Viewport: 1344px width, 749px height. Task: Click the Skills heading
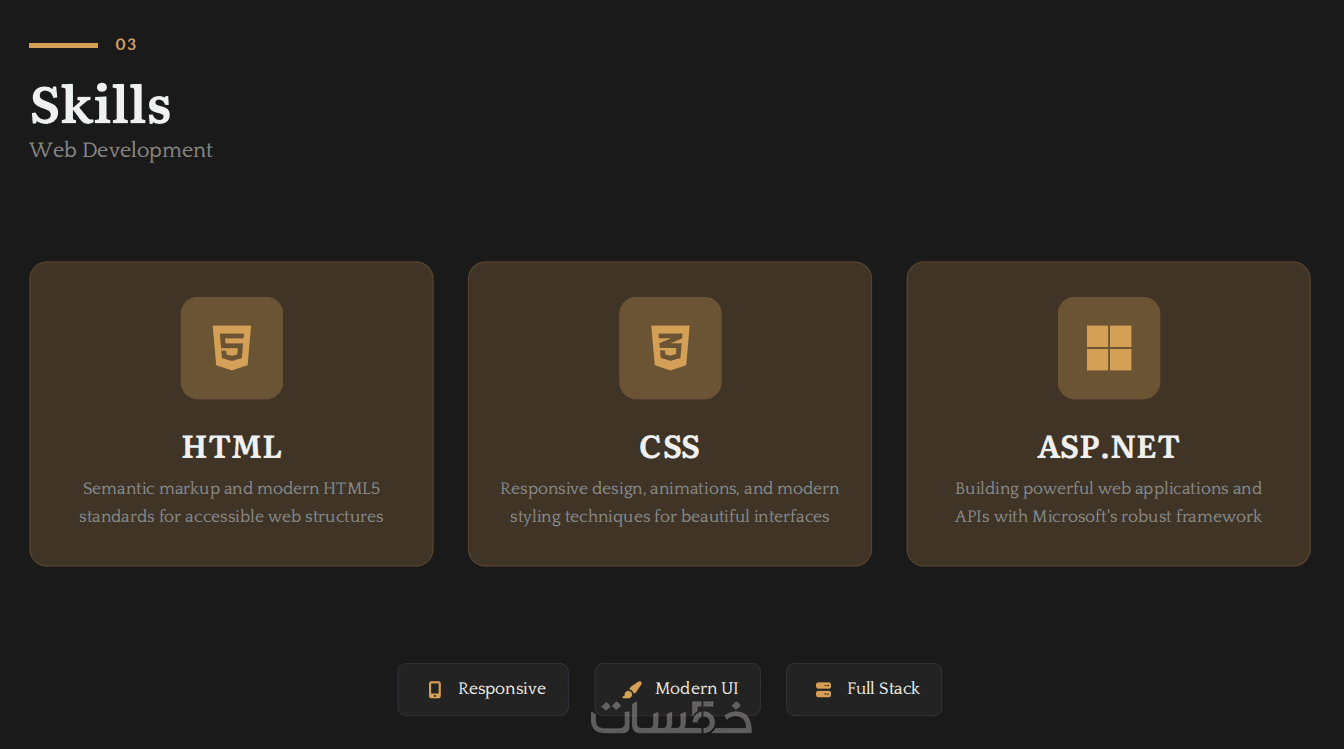click(100, 104)
